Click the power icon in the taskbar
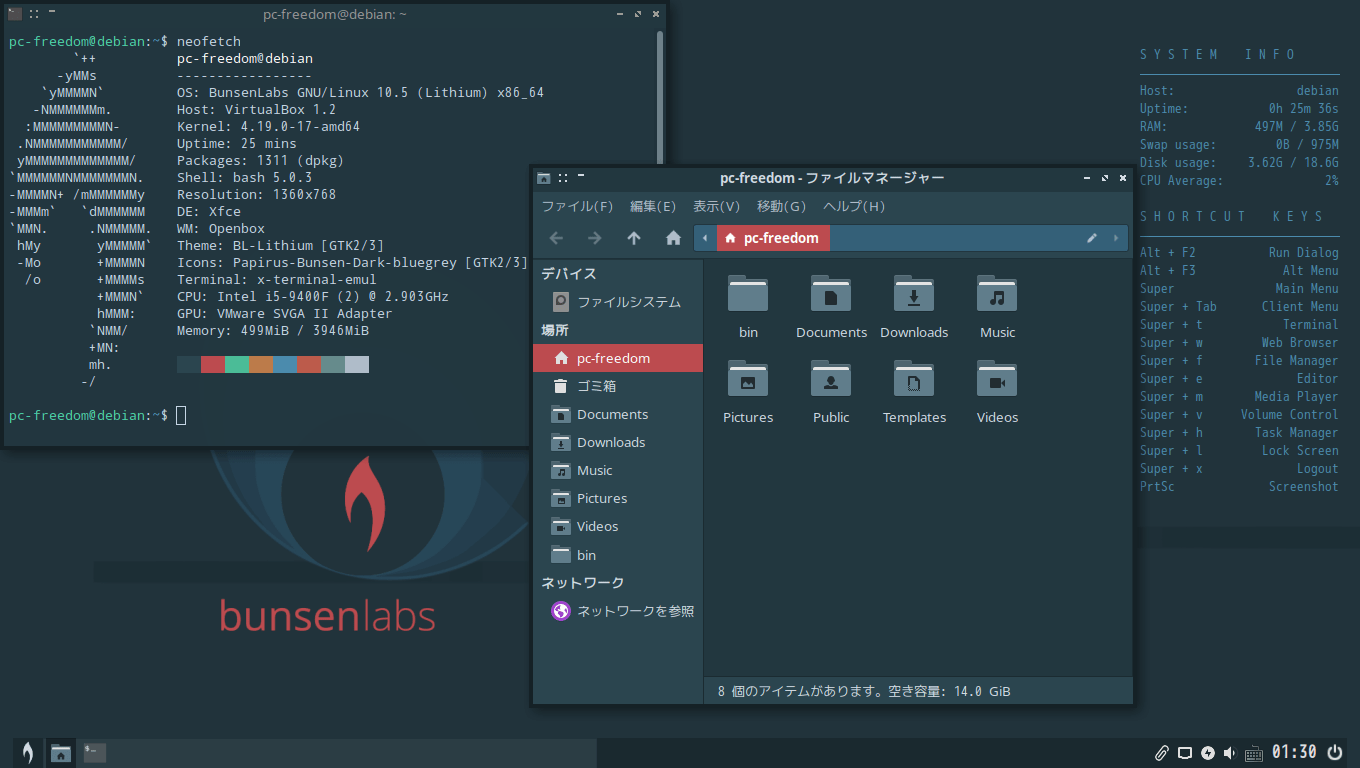The height and width of the screenshot is (768, 1360). (x=1334, y=752)
